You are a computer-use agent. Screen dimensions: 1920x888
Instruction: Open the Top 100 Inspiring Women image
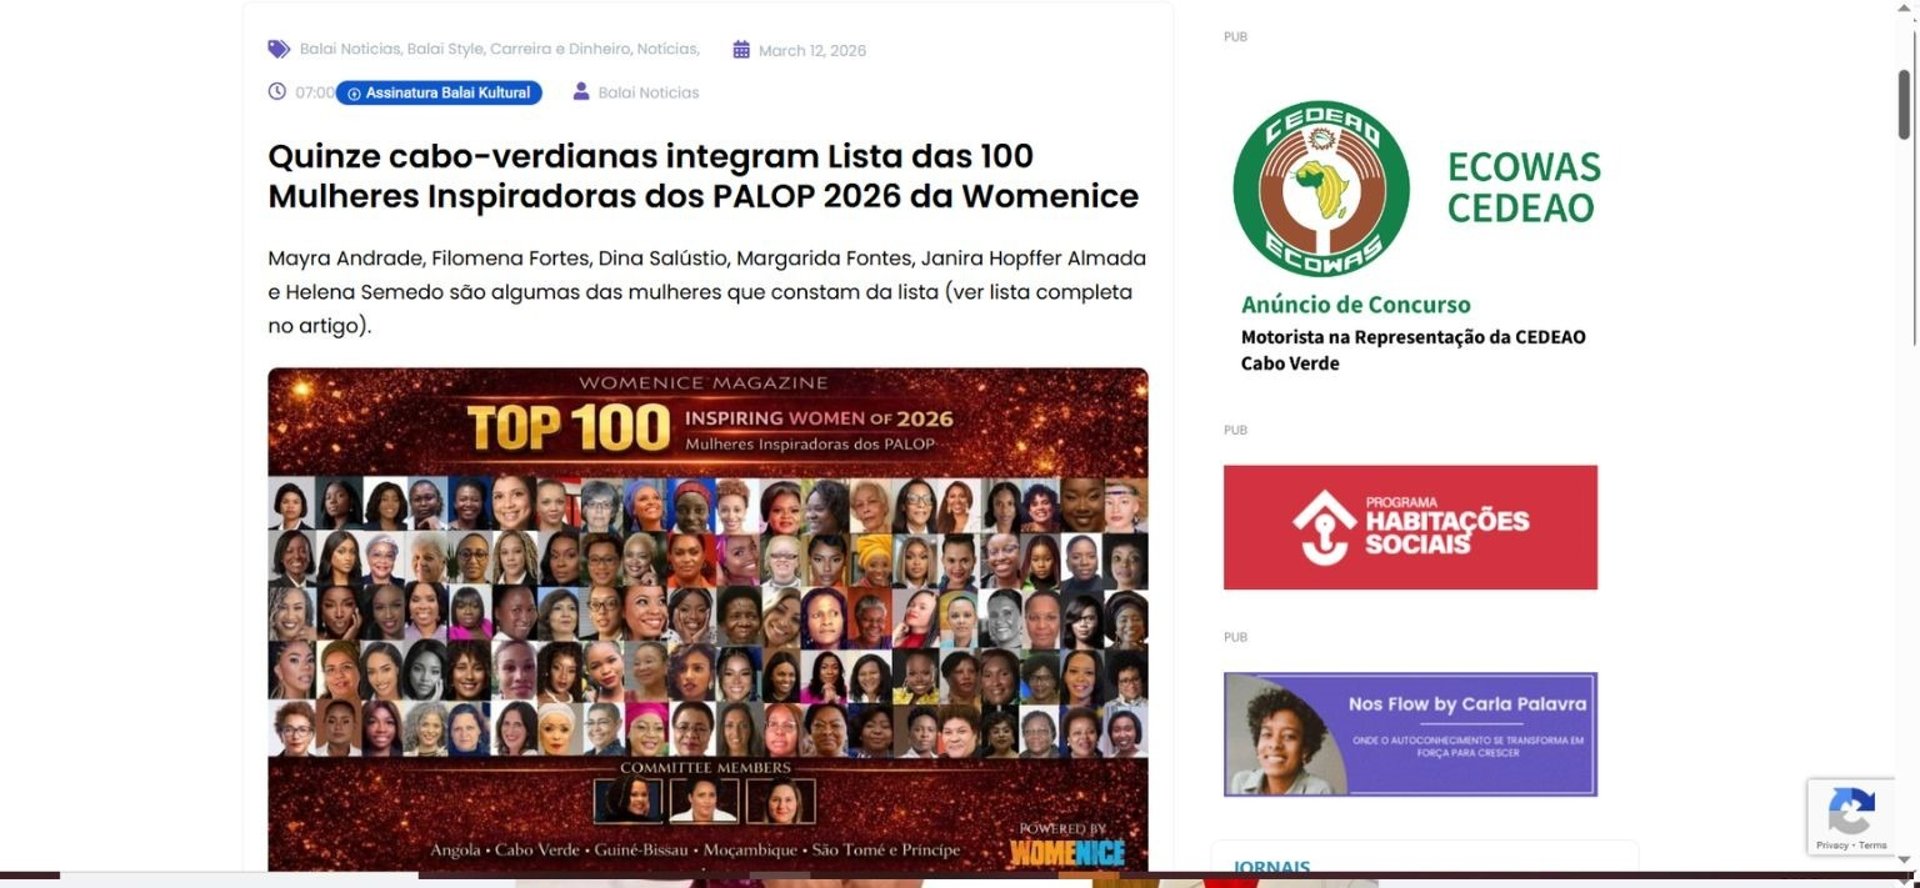tap(708, 619)
